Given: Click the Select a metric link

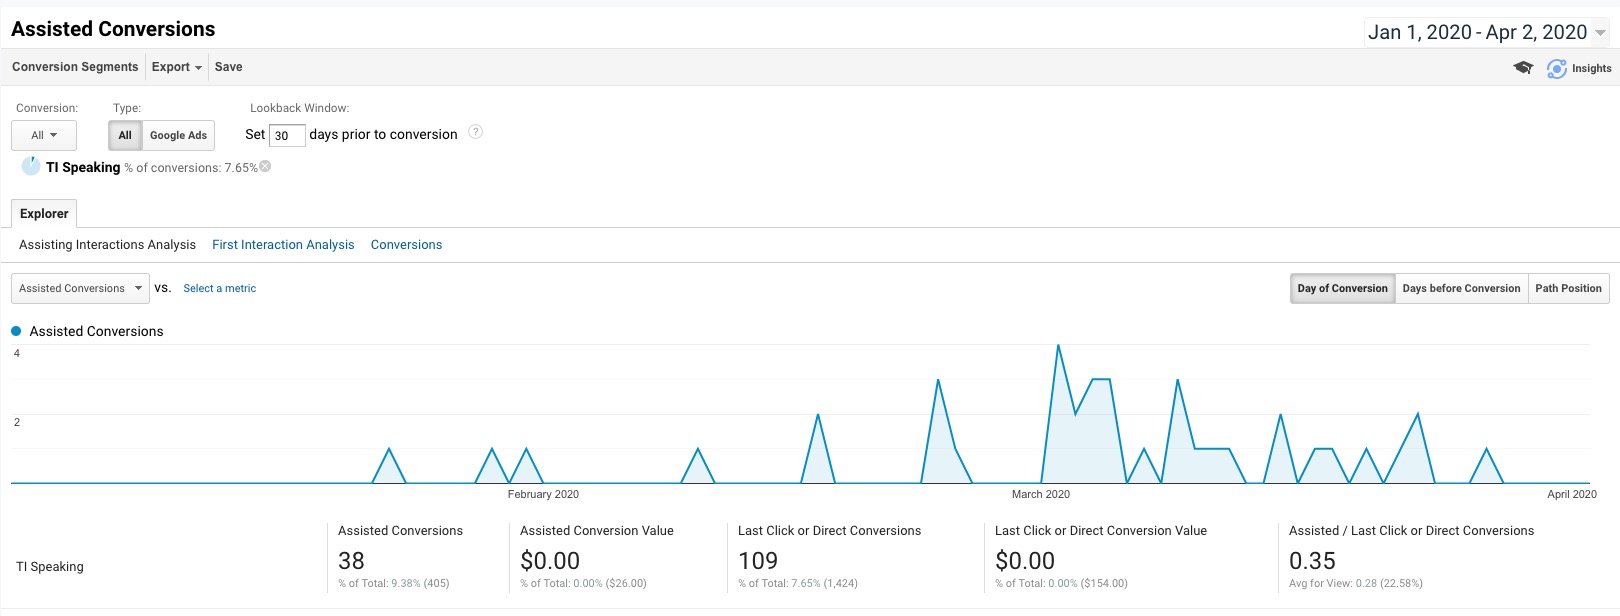Looking at the screenshot, I should (x=220, y=288).
